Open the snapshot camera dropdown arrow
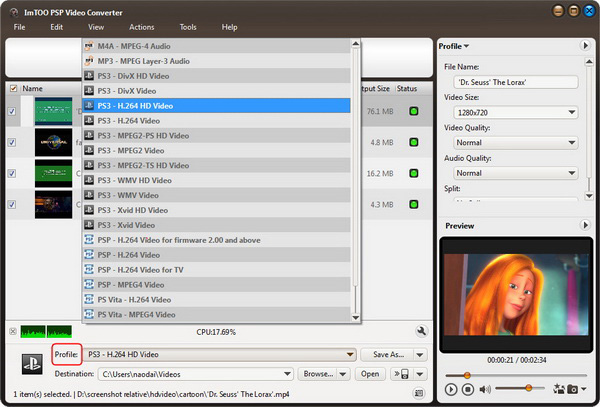Screen dimensions: 600x407 click(584, 389)
